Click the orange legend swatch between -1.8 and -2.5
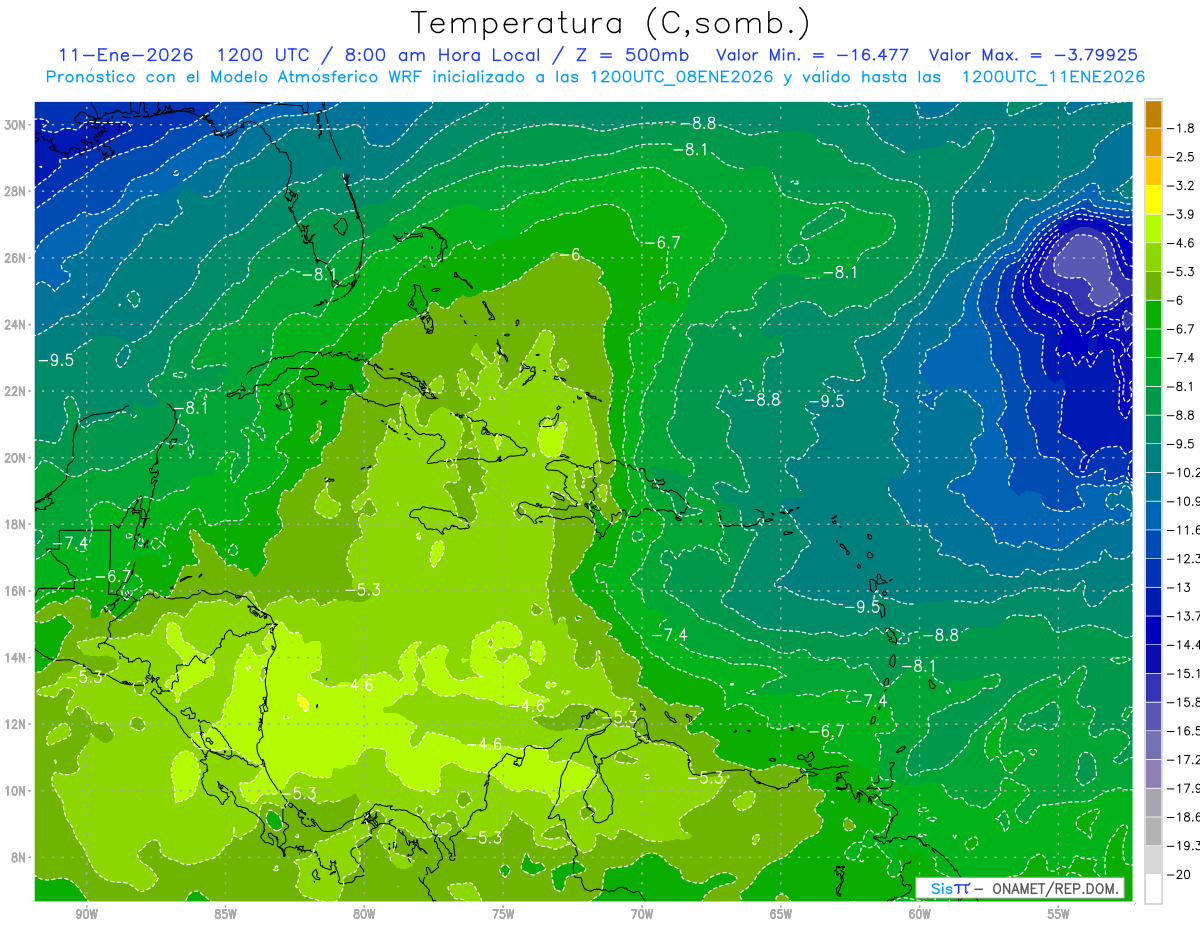The height and width of the screenshot is (927, 1200). click(x=1153, y=142)
